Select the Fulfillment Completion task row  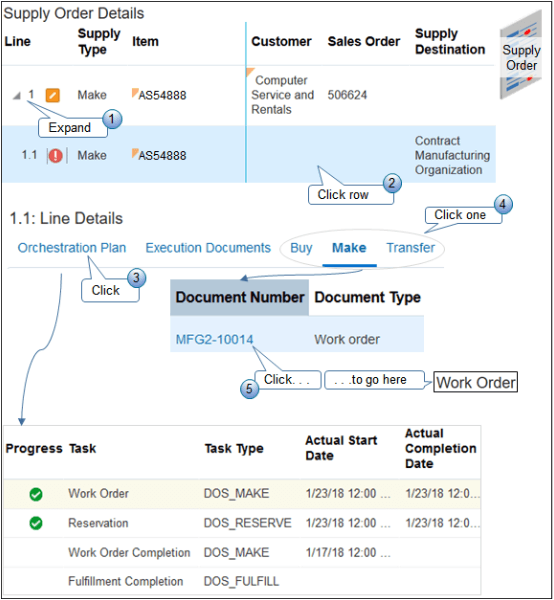pyautogui.click(x=242, y=582)
